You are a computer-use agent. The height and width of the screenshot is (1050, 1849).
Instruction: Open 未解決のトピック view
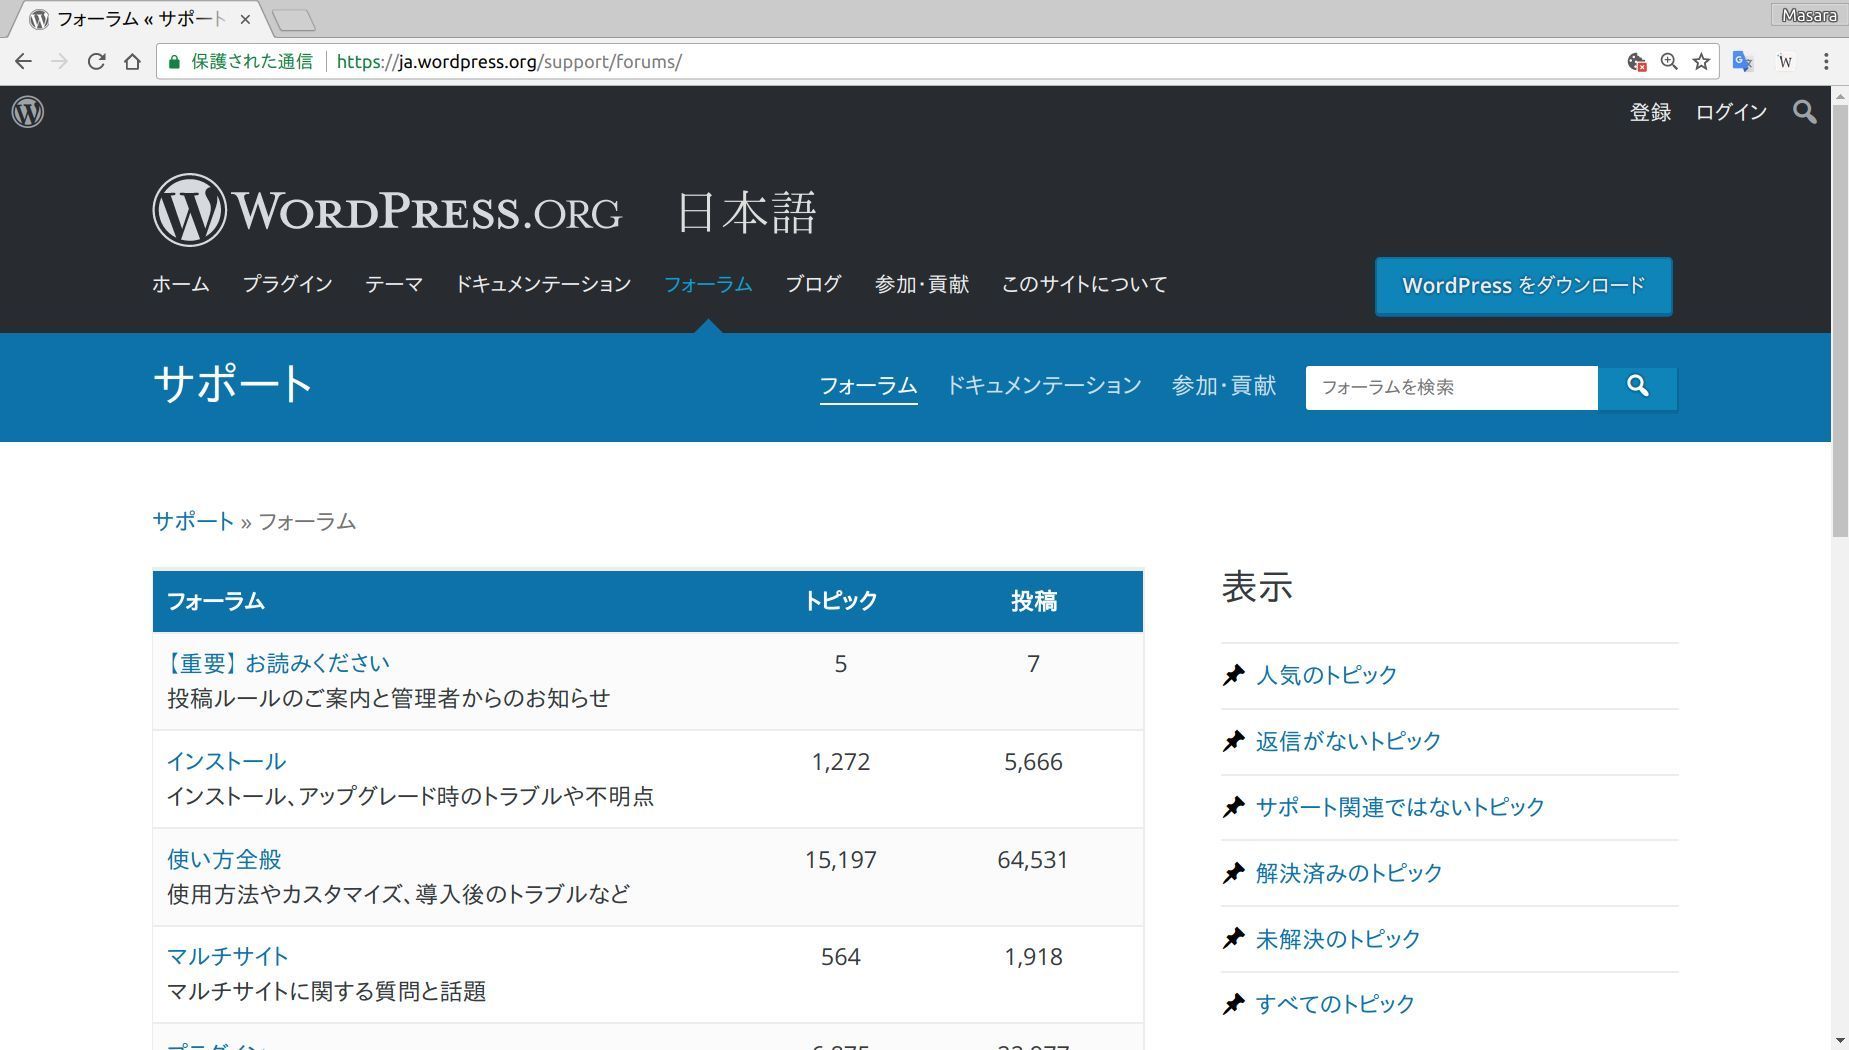click(x=1338, y=939)
